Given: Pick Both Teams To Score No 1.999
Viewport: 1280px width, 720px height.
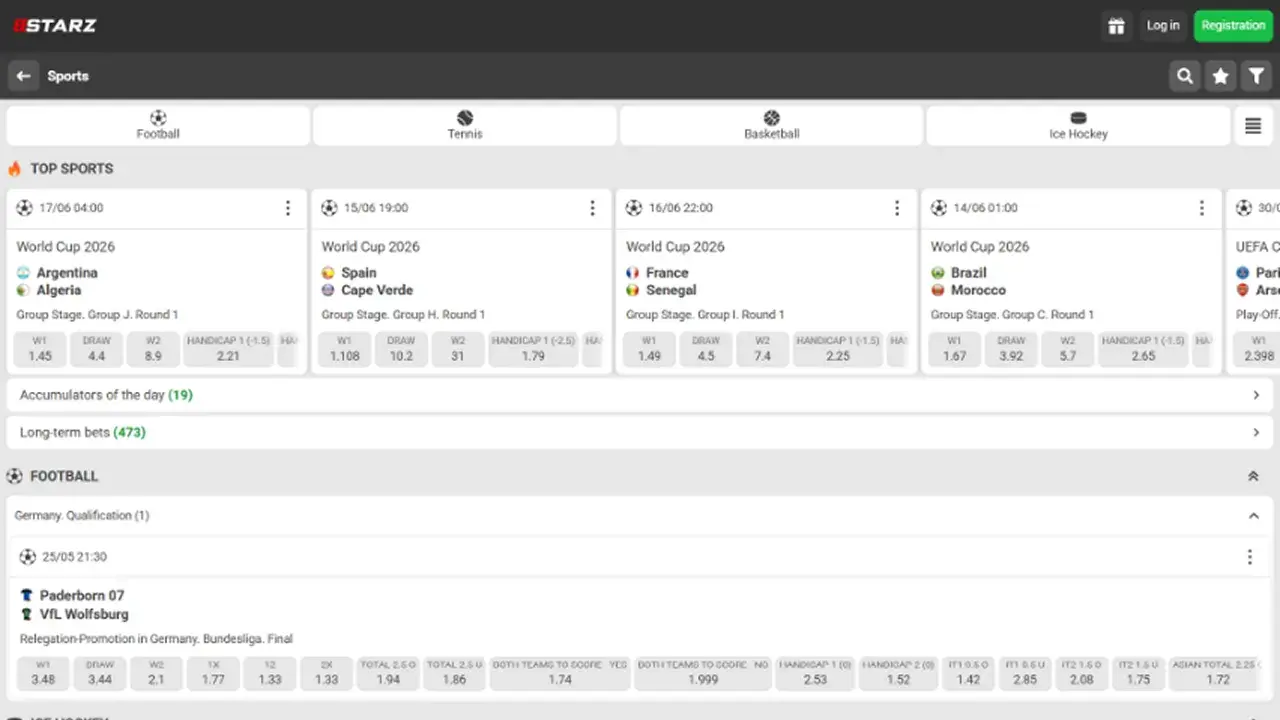Looking at the screenshot, I should (x=703, y=673).
